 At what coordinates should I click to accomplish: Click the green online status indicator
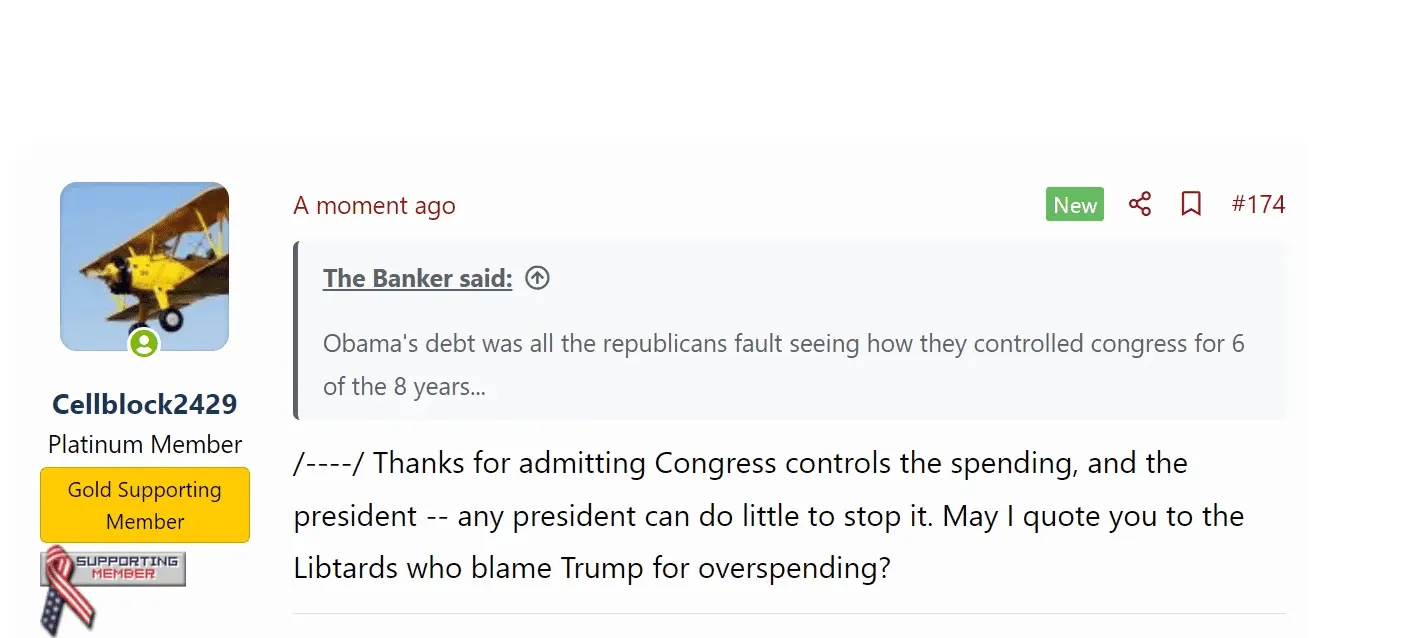[144, 344]
